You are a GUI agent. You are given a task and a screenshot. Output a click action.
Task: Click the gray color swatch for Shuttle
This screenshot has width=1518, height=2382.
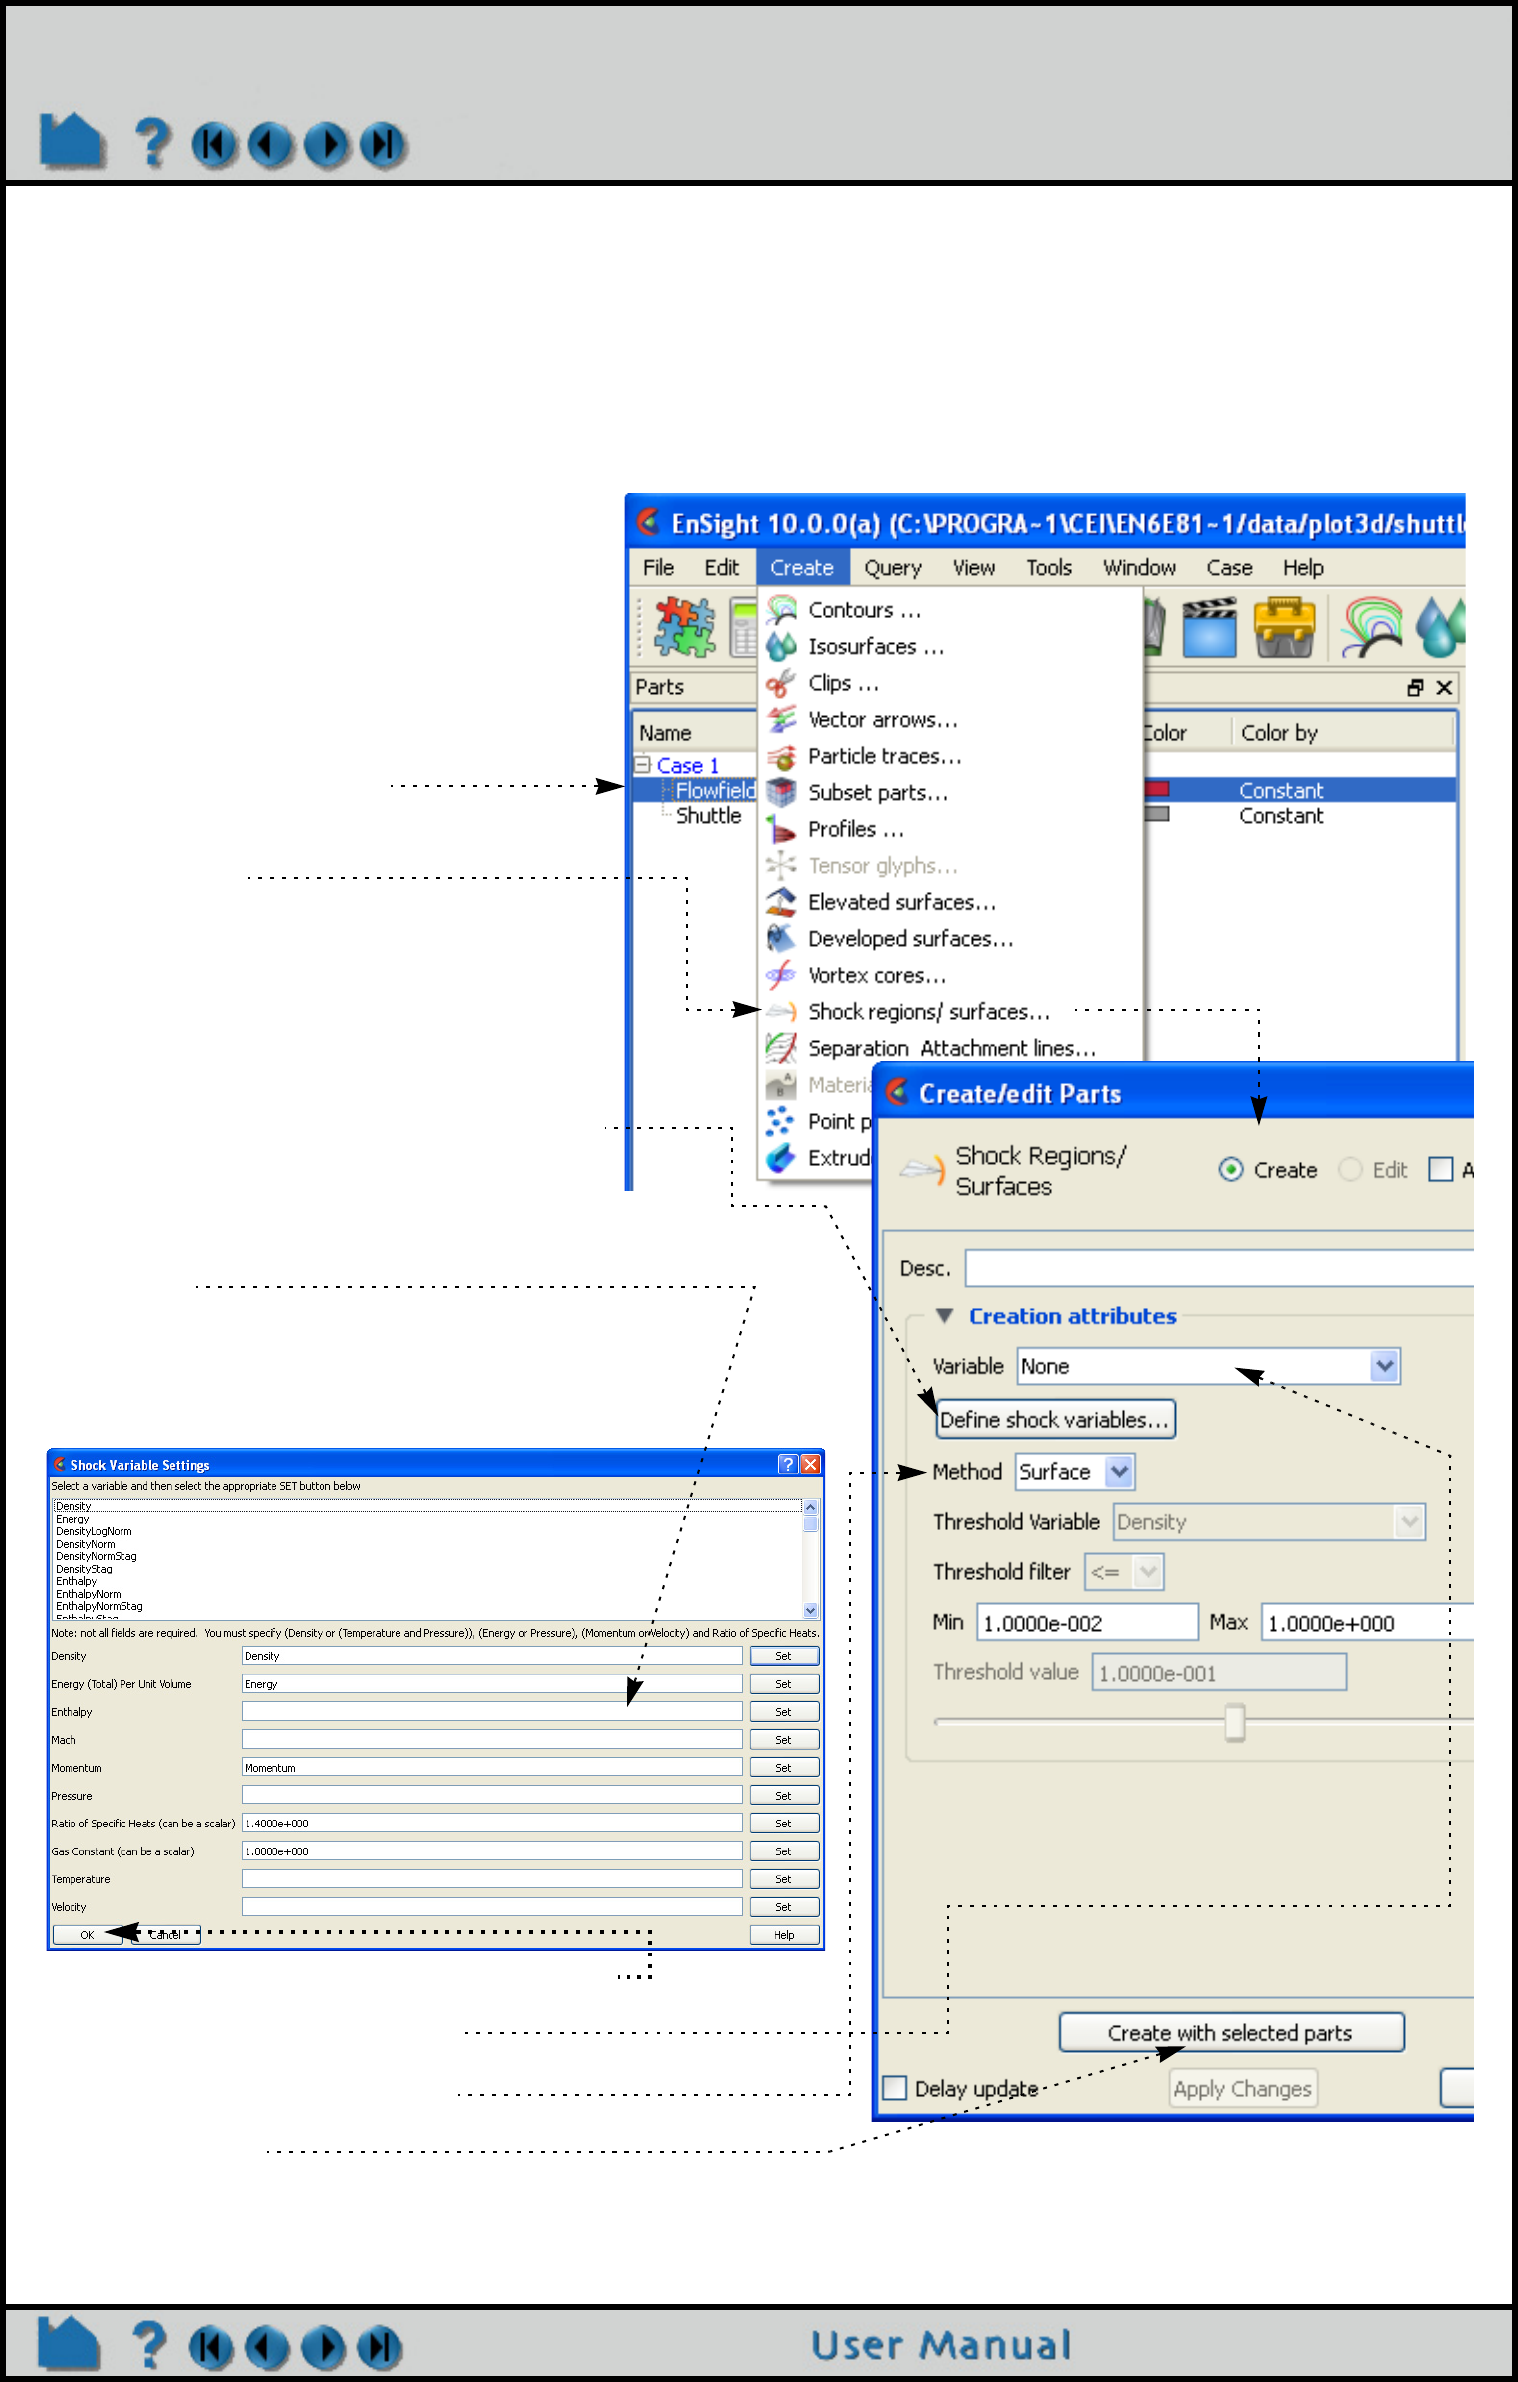click(x=1157, y=815)
